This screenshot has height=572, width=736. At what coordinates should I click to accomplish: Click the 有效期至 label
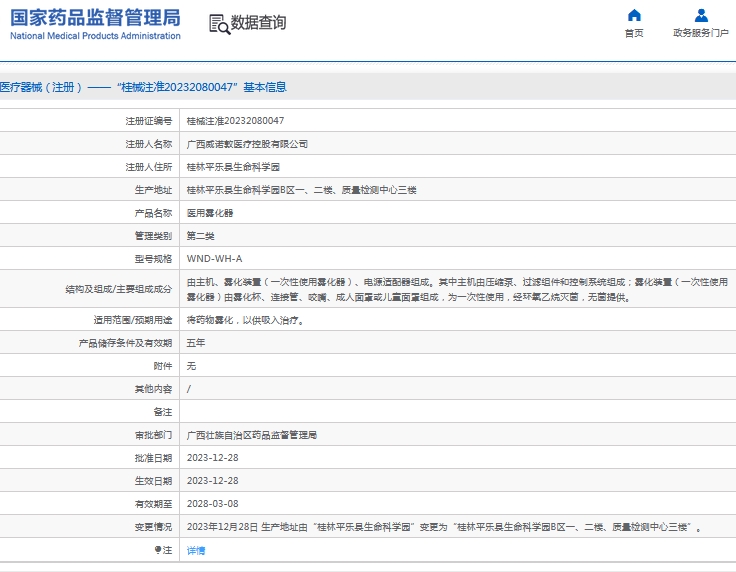pyautogui.click(x=153, y=504)
